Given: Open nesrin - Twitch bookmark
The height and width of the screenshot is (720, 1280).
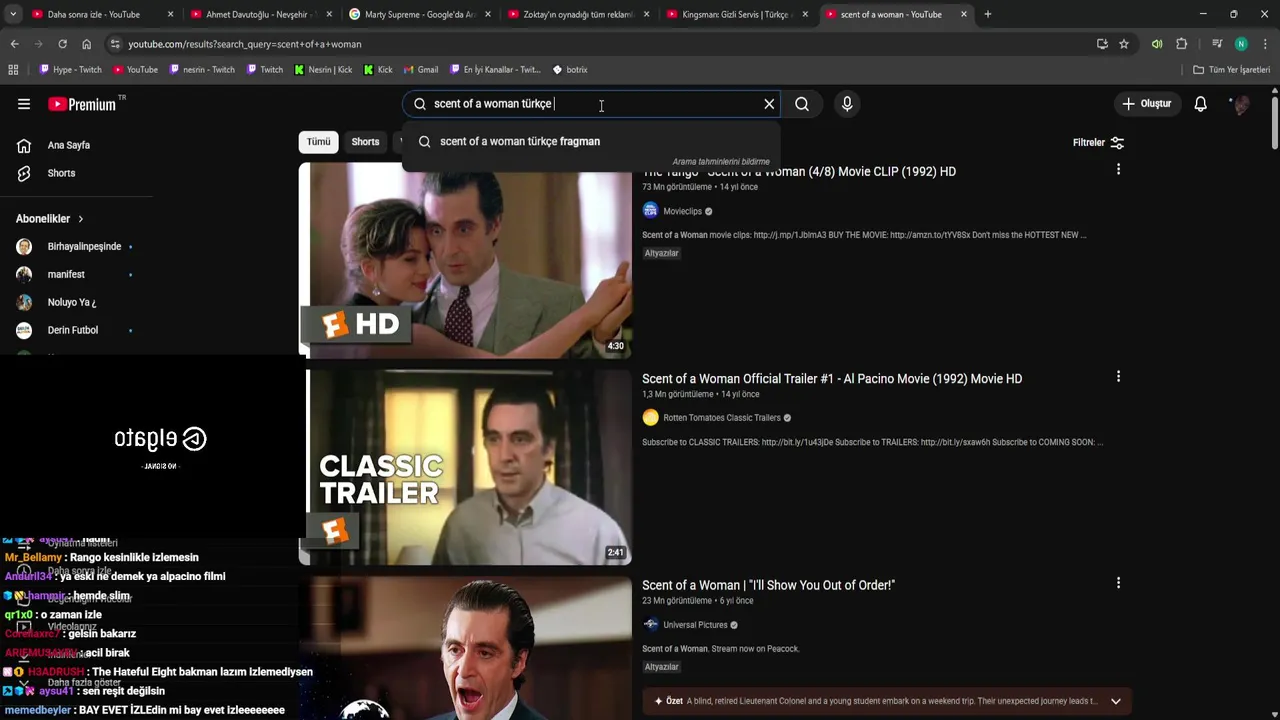Looking at the screenshot, I should click(x=202, y=70).
